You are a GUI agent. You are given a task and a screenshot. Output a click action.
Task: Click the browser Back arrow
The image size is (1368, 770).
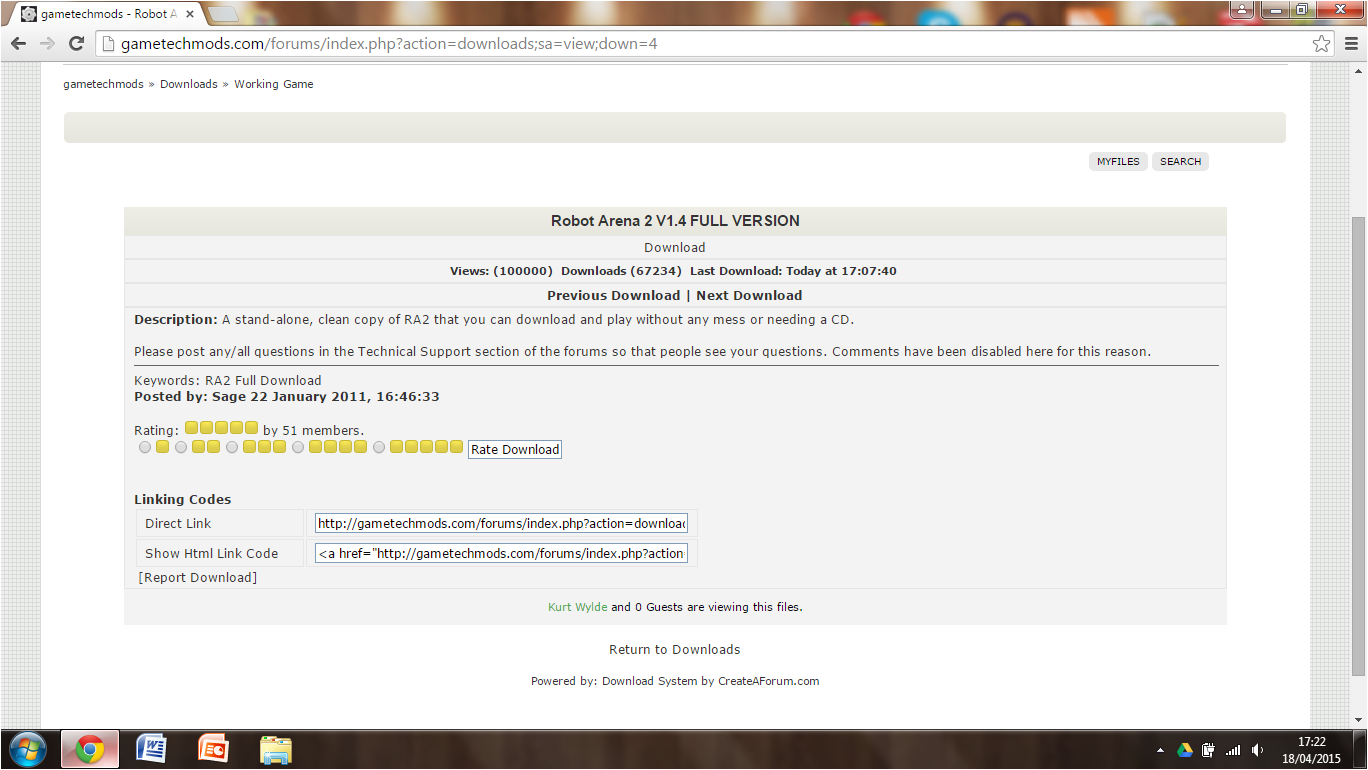18,44
